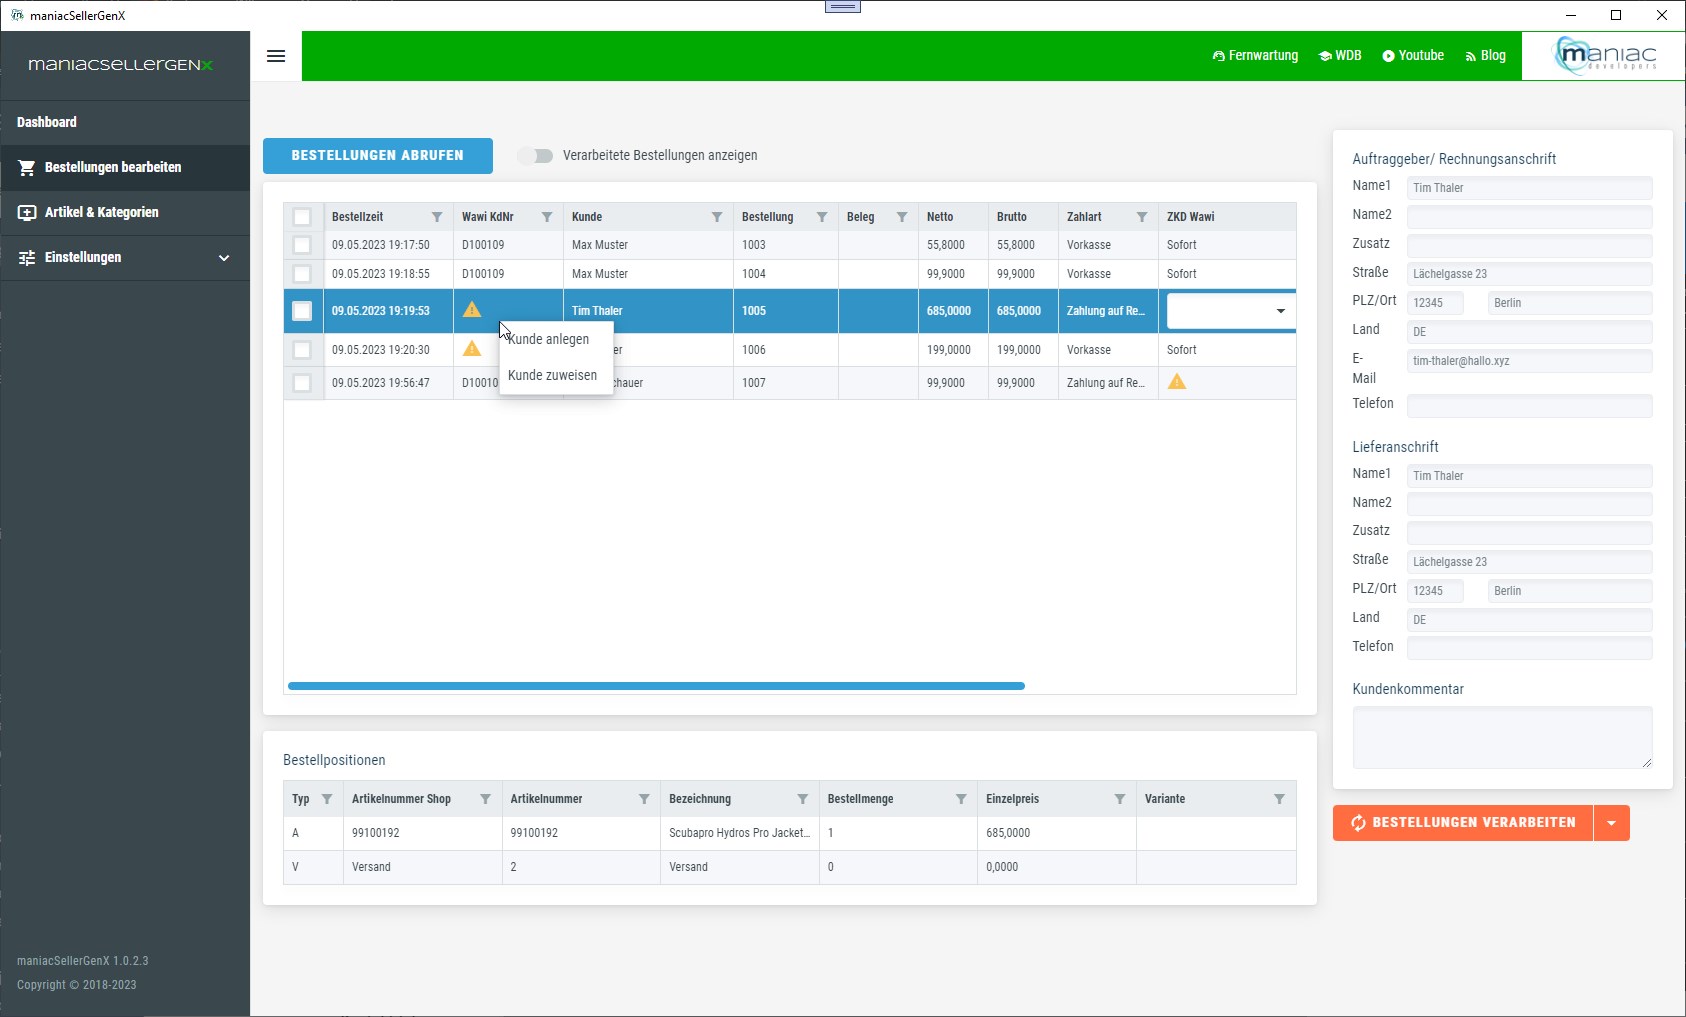Image resolution: width=1686 pixels, height=1017 pixels.
Task: Filter the Bestellzeit column
Action: [437, 217]
